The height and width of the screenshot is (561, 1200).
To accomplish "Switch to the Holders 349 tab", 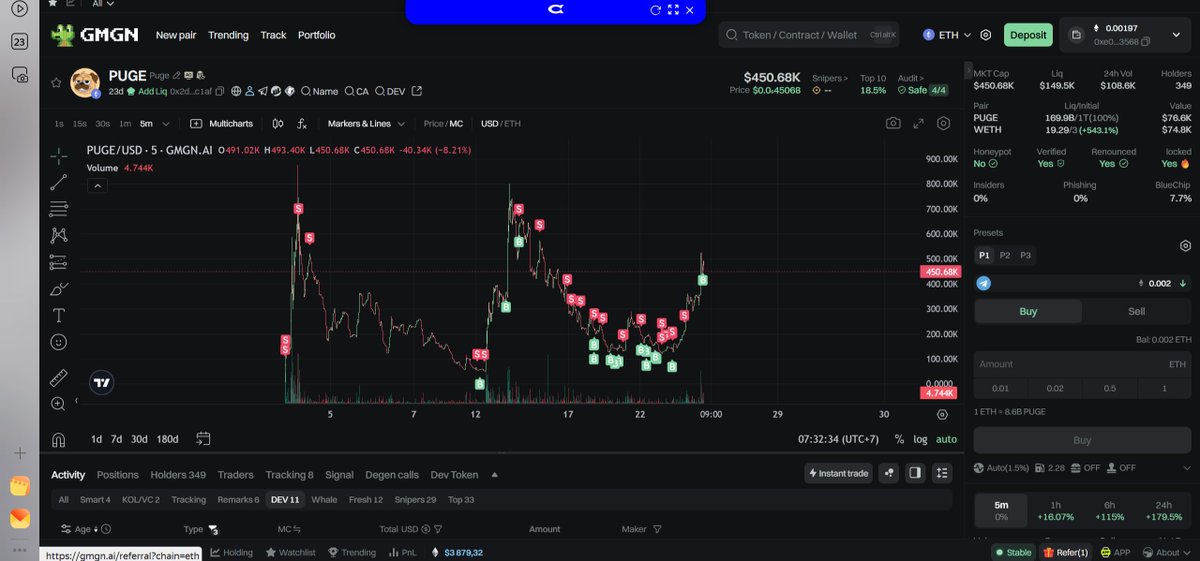I will [178, 475].
